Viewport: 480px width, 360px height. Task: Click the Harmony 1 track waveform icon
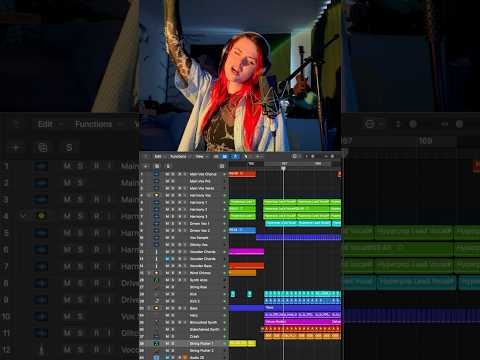coord(156,202)
